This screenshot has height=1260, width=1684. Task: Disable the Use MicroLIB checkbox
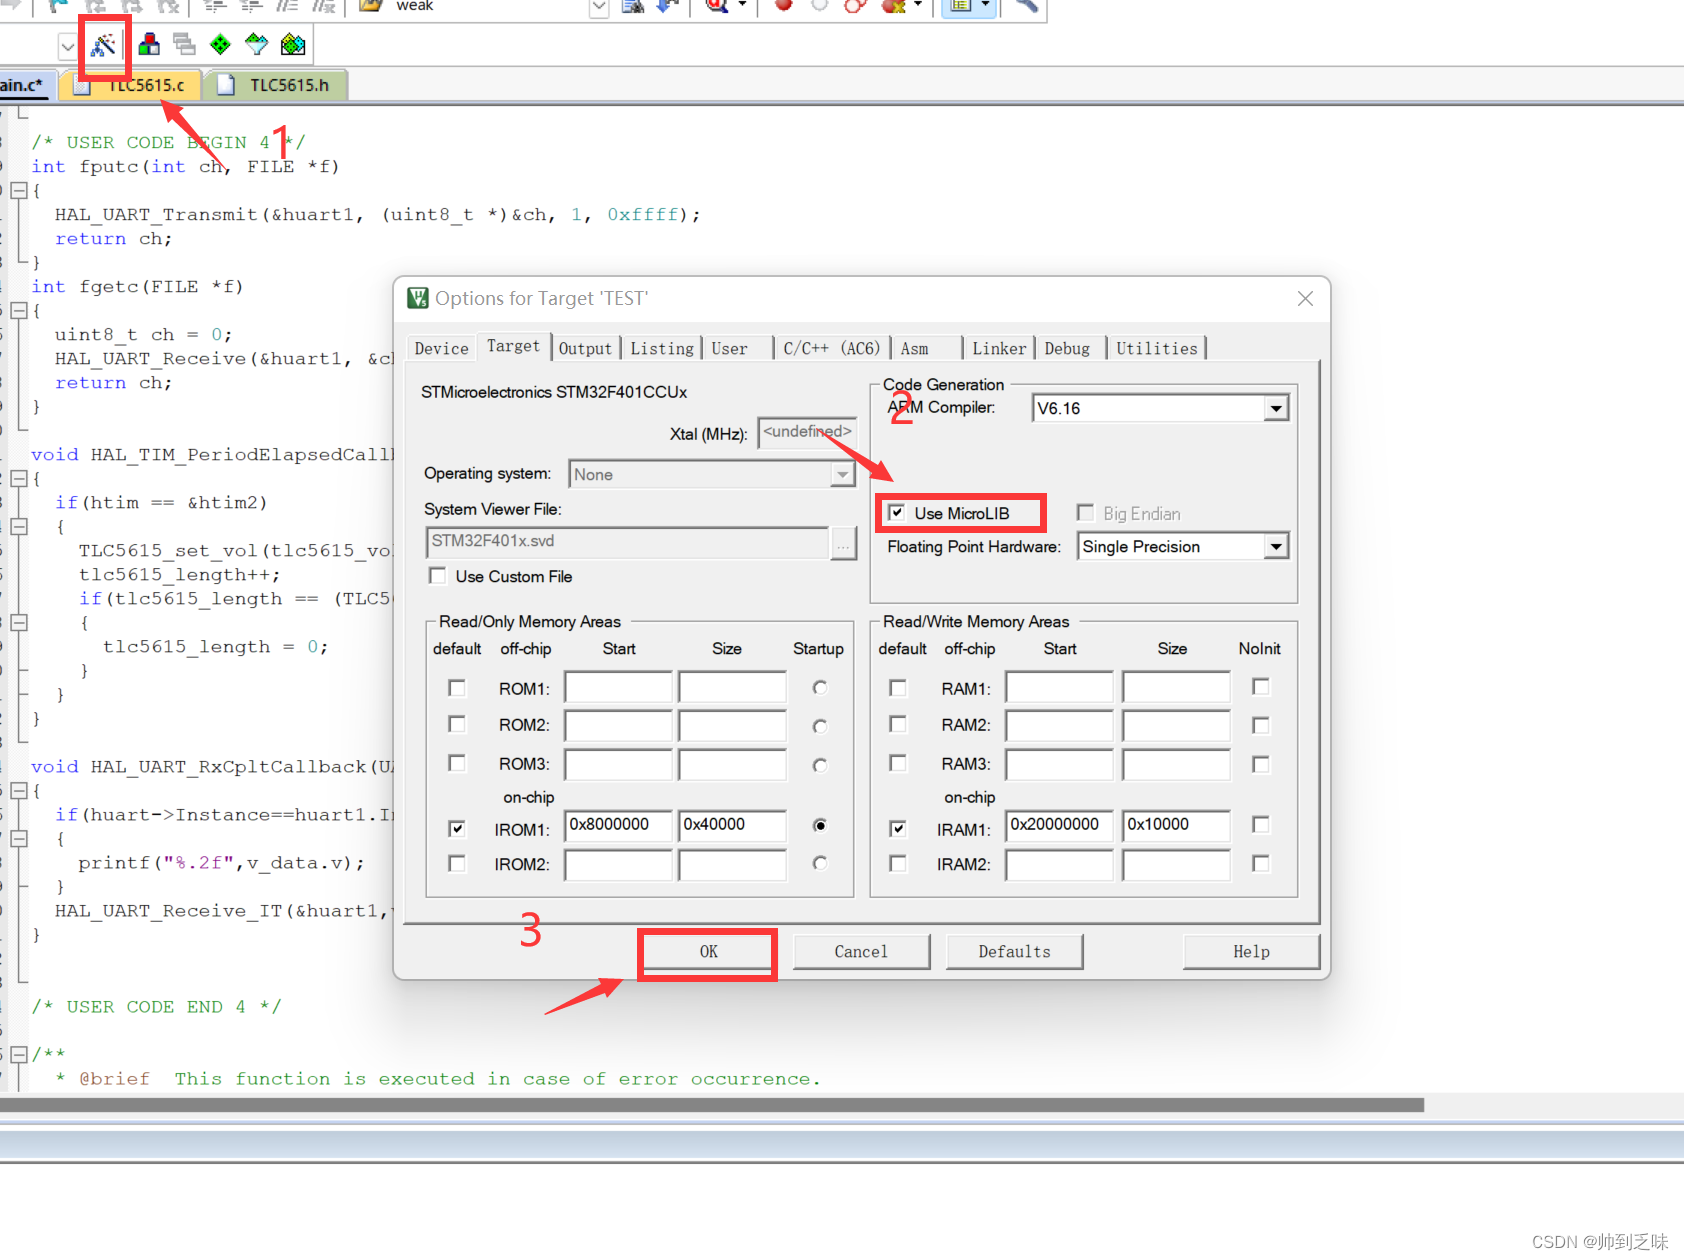coord(897,512)
